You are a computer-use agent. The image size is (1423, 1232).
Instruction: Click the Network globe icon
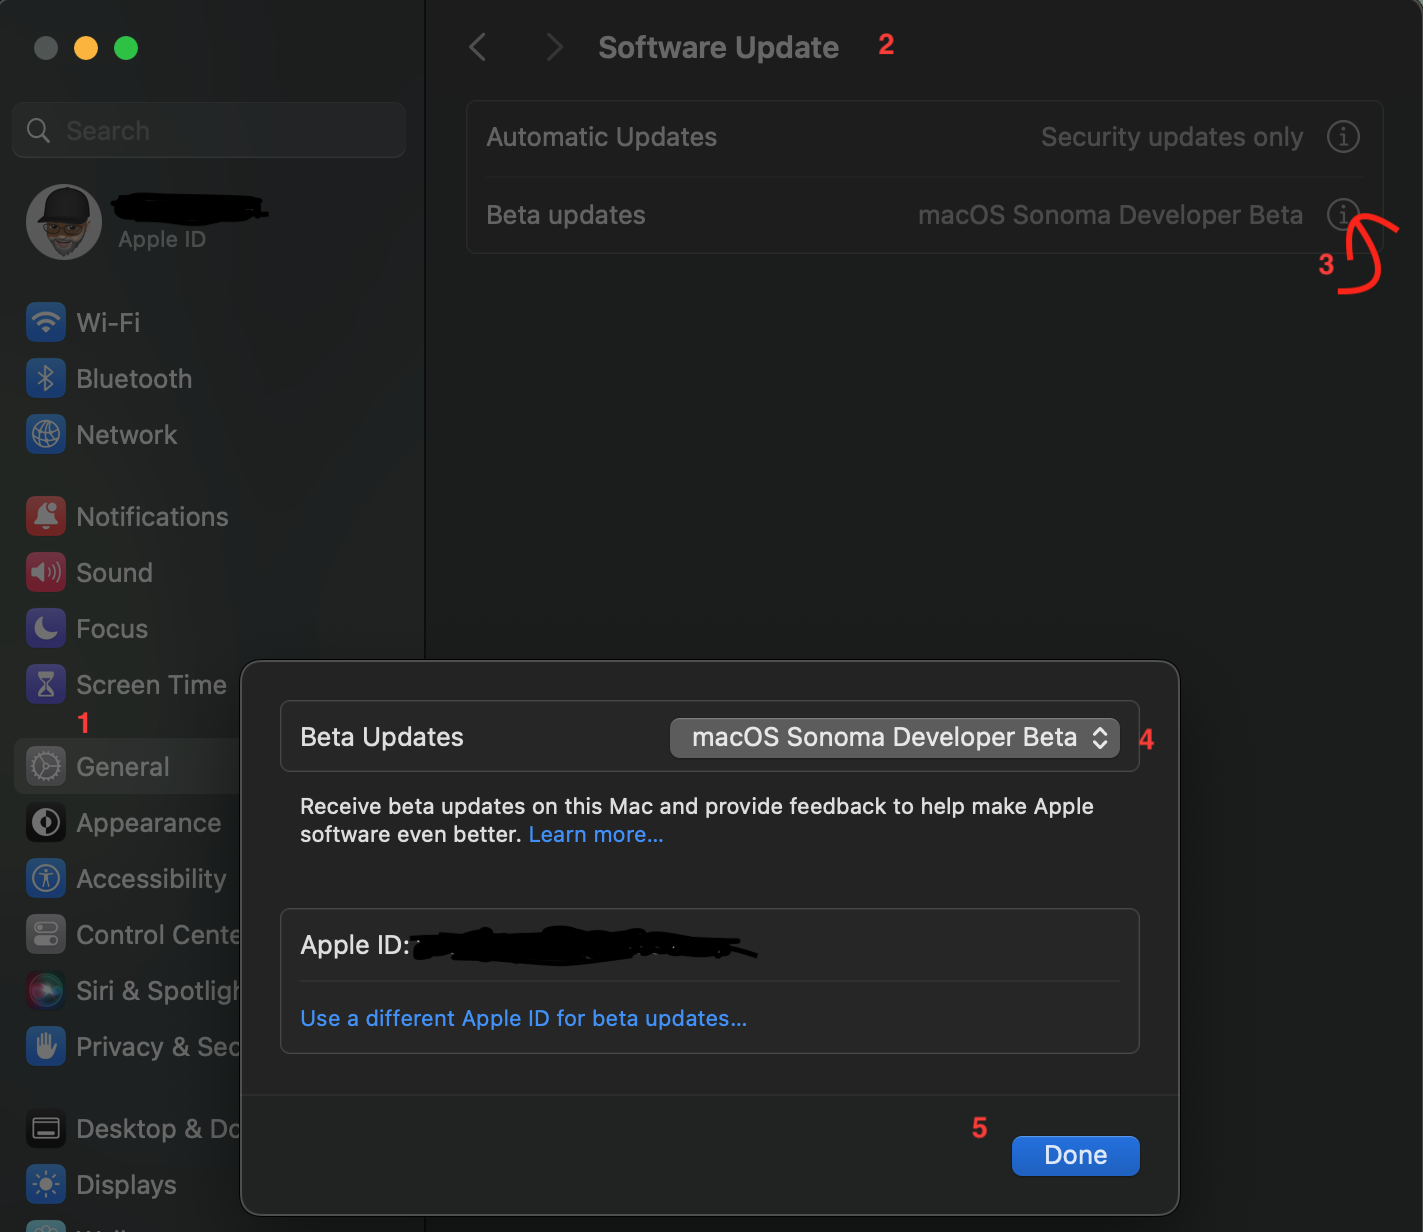point(46,434)
